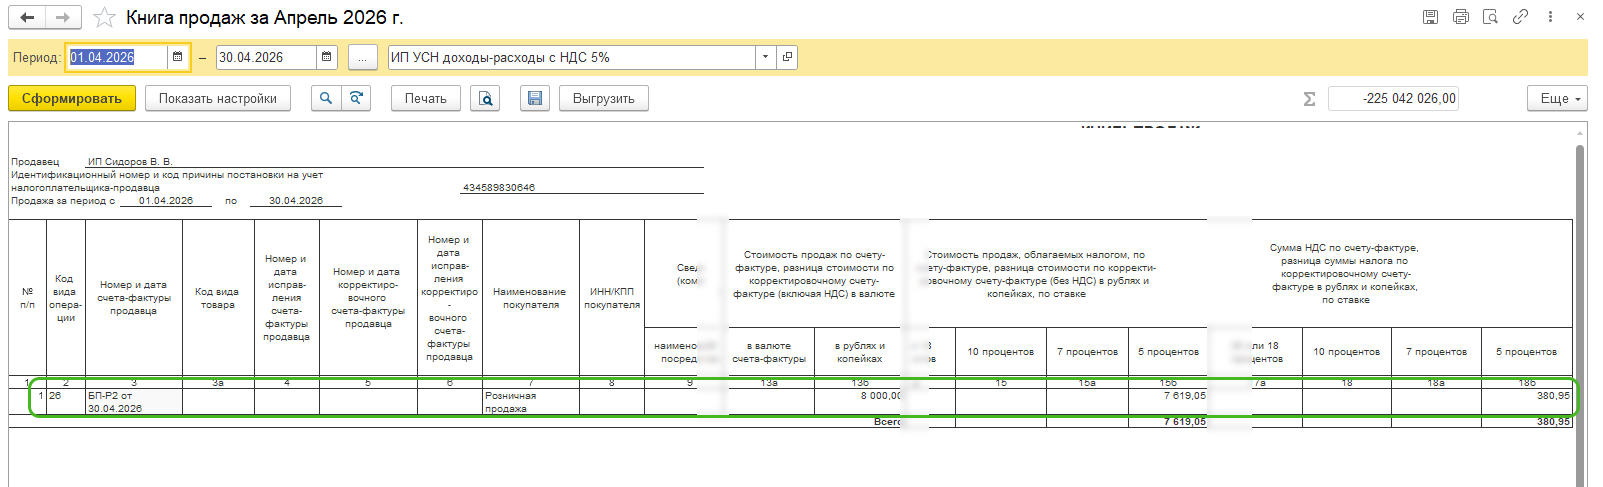Click the sum value field -225 042 026,00
The width and height of the screenshot is (1603, 487).
click(1393, 98)
